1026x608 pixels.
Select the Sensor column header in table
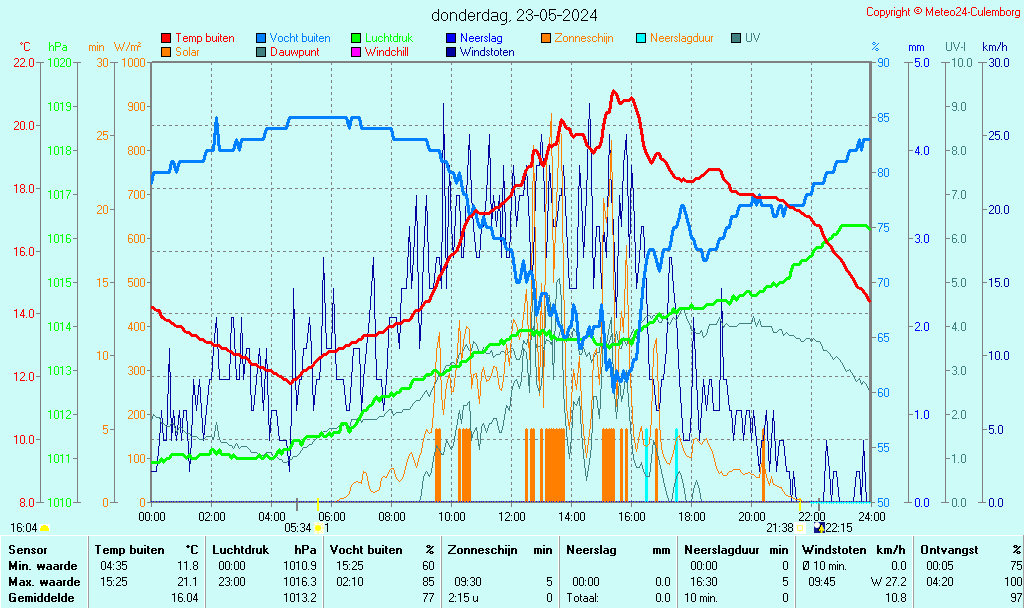click(27, 549)
